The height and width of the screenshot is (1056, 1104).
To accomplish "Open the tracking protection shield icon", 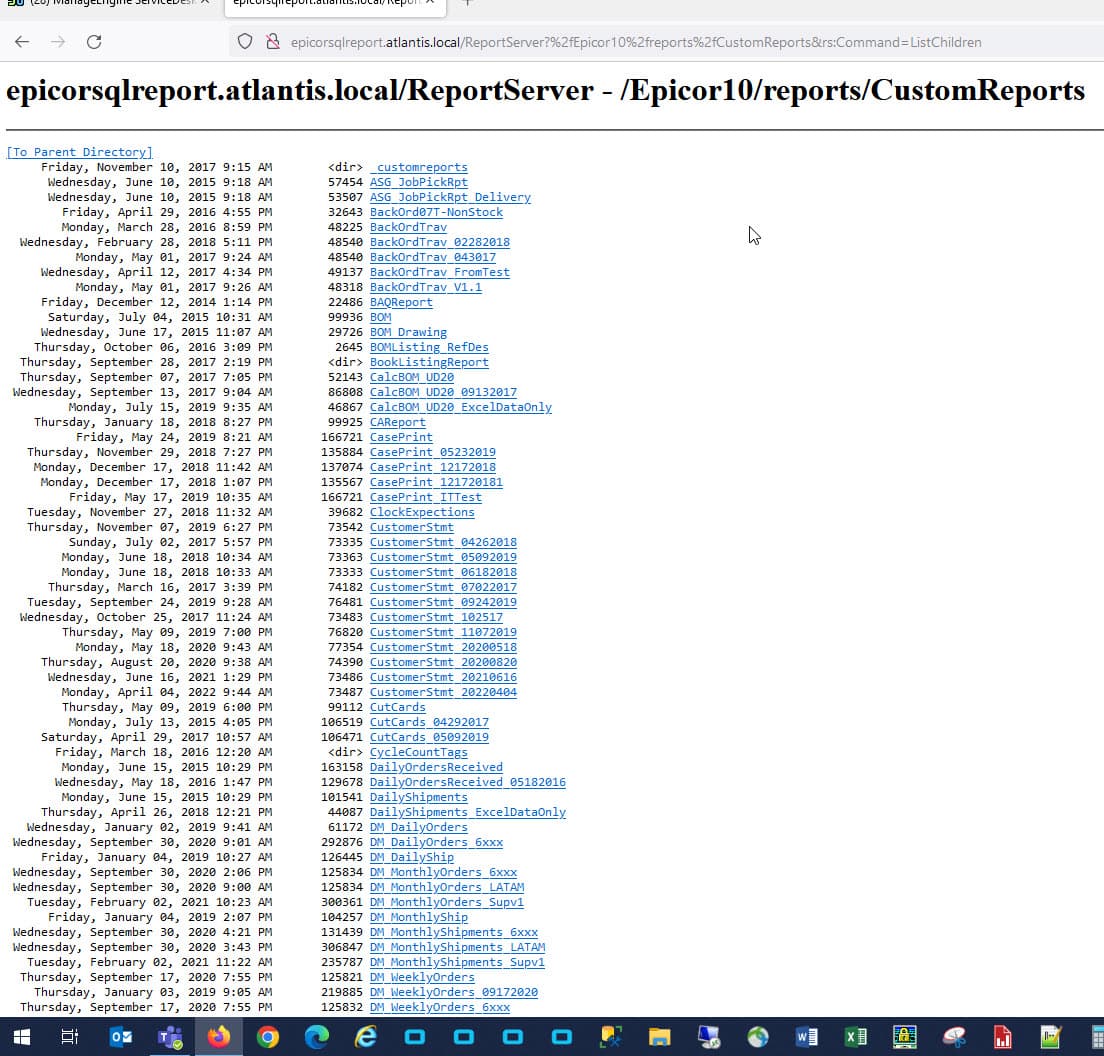I will click(244, 42).
